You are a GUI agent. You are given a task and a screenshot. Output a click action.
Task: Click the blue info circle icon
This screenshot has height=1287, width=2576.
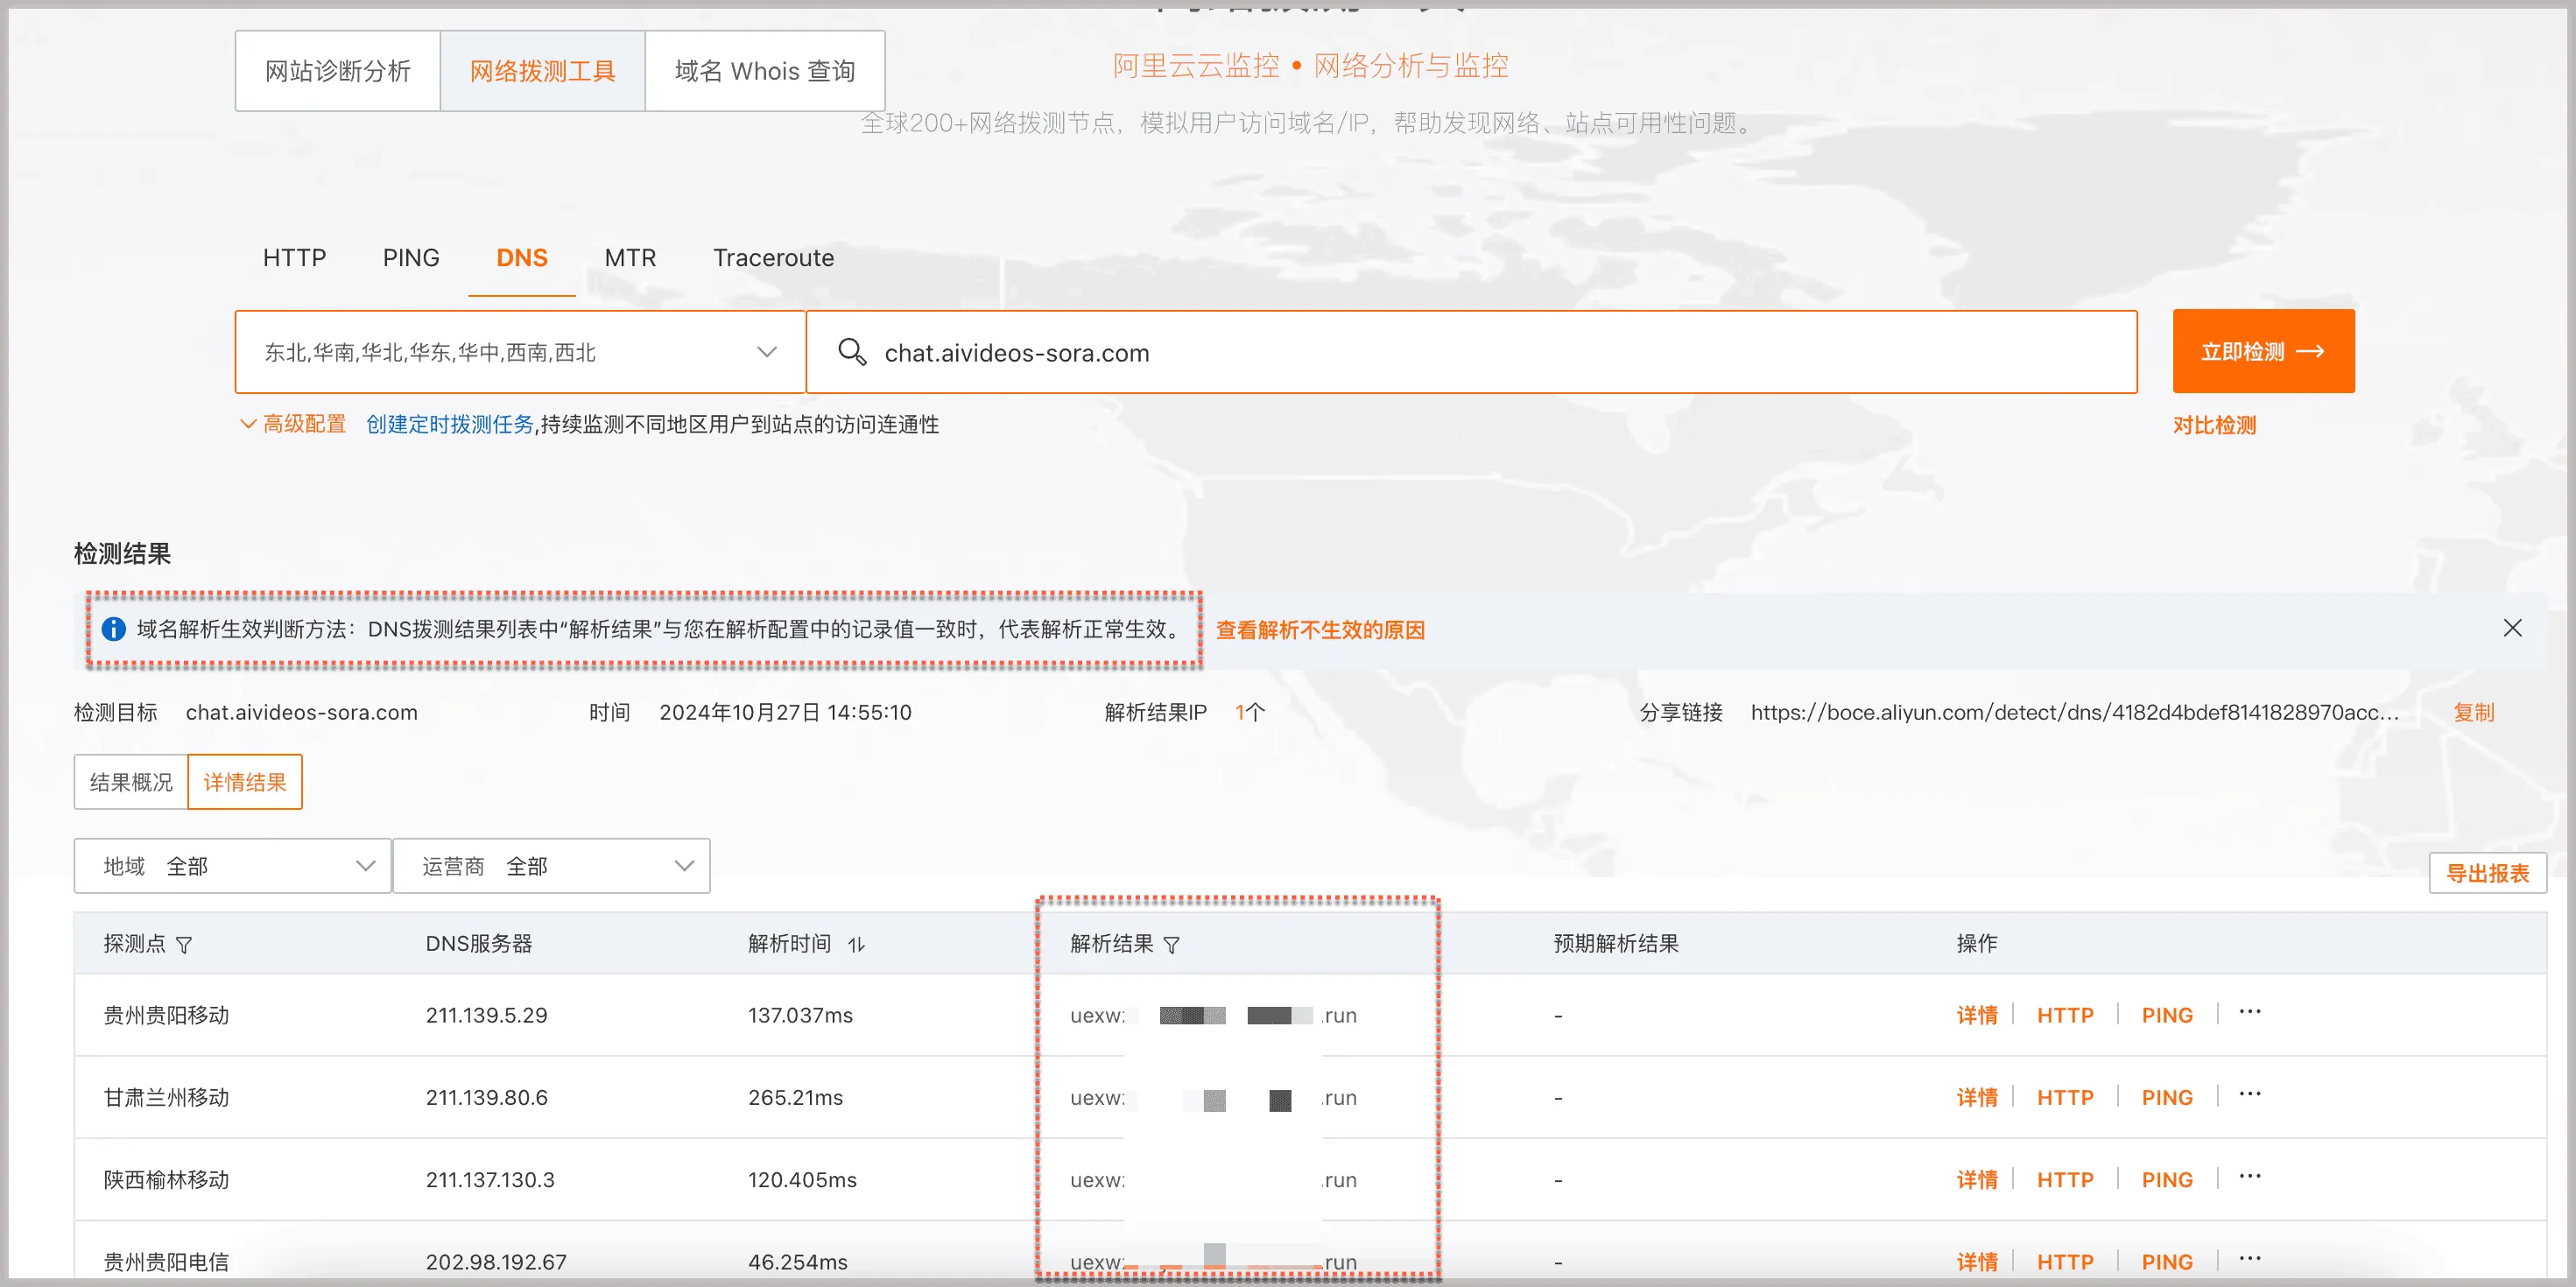pyautogui.click(x=114, y=629)
